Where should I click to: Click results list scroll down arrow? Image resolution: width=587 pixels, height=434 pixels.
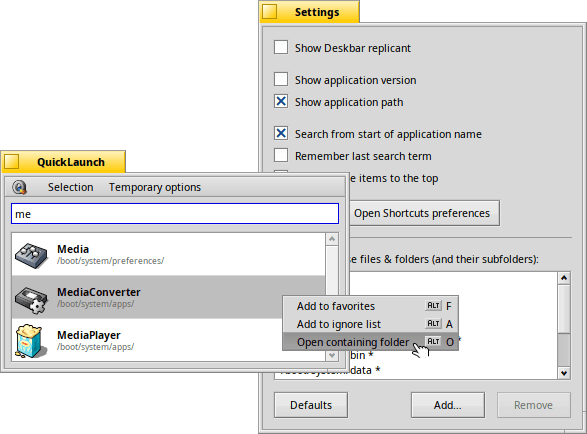click(x=332, y=355)
